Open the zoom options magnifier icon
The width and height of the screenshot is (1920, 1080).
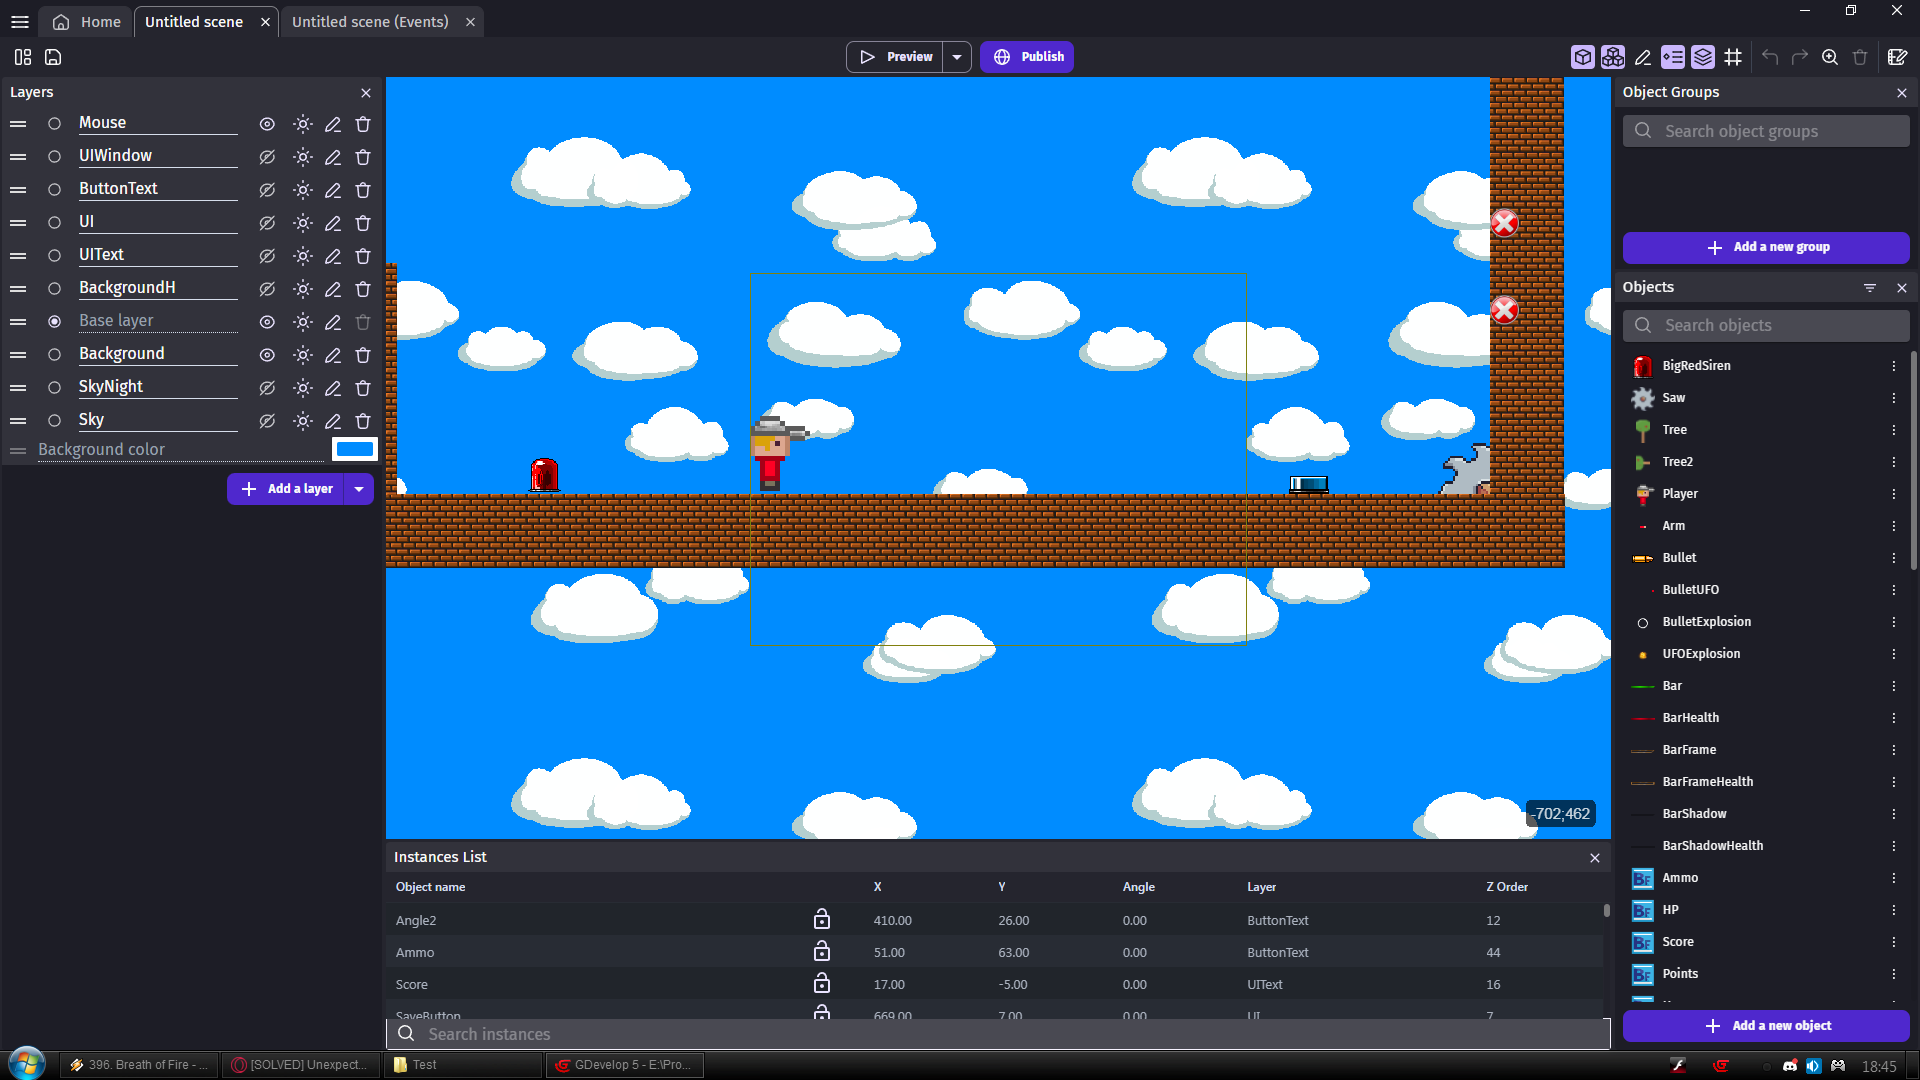pos(1829,57)
